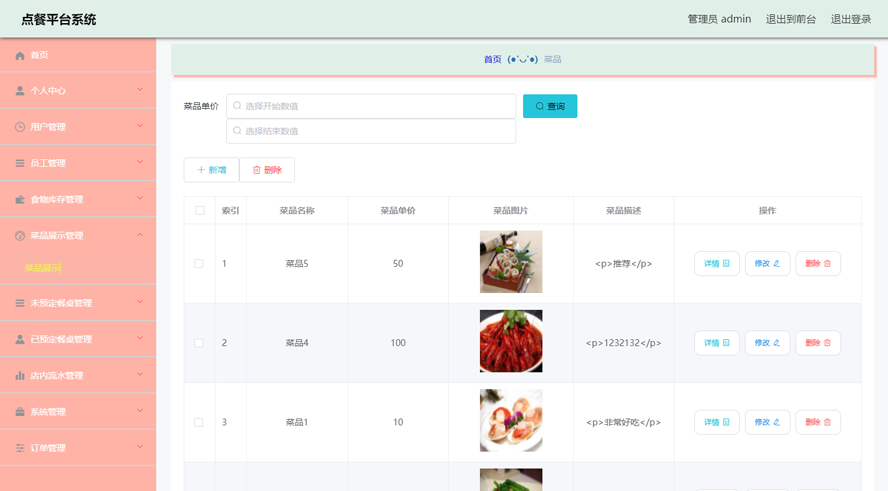The height and width of the screenshot is (491, 888).
Task: Open the sushi thumbnail of 菜品5
Action: coord(511,262)
